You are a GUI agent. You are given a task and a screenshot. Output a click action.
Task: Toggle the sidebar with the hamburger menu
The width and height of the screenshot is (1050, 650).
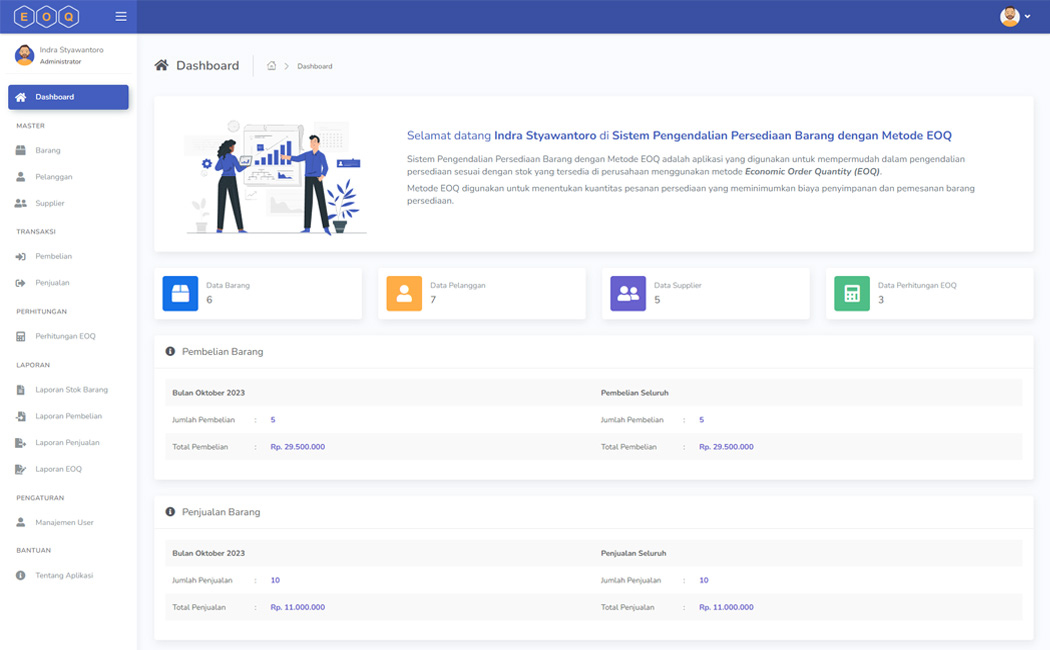(x=120, y=16)
